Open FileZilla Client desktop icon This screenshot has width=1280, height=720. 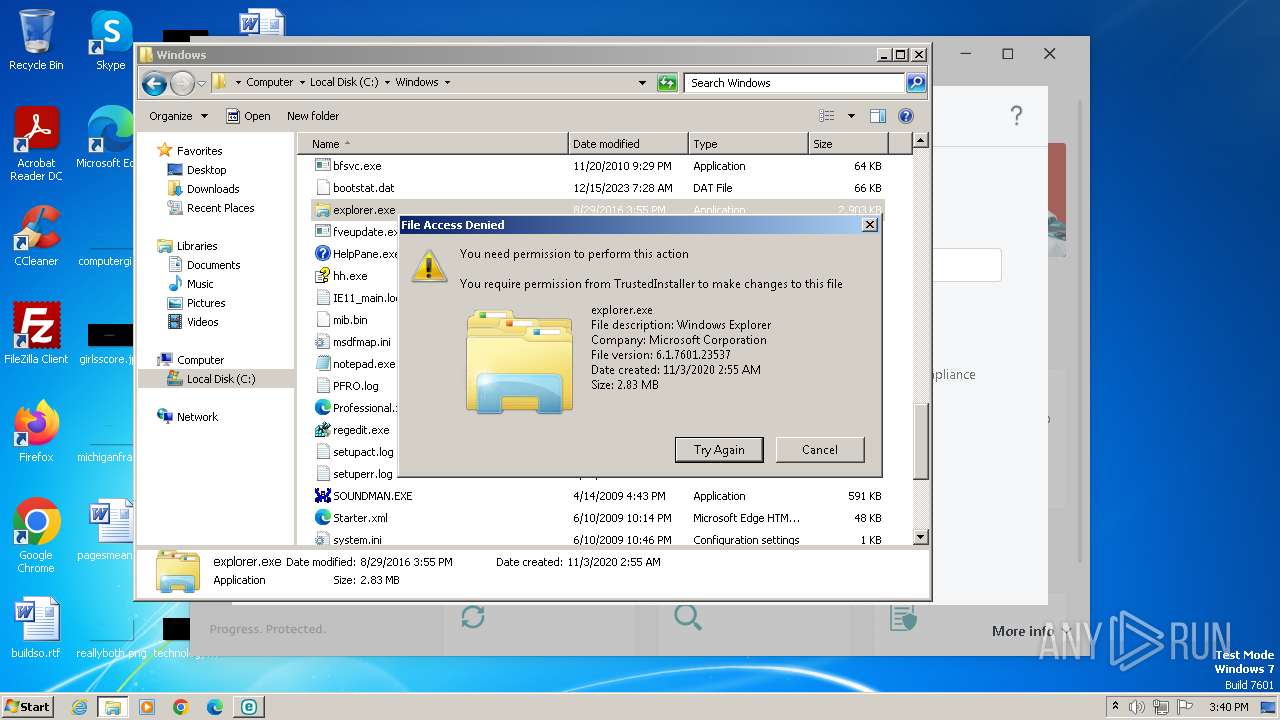(x=36, y=334)
